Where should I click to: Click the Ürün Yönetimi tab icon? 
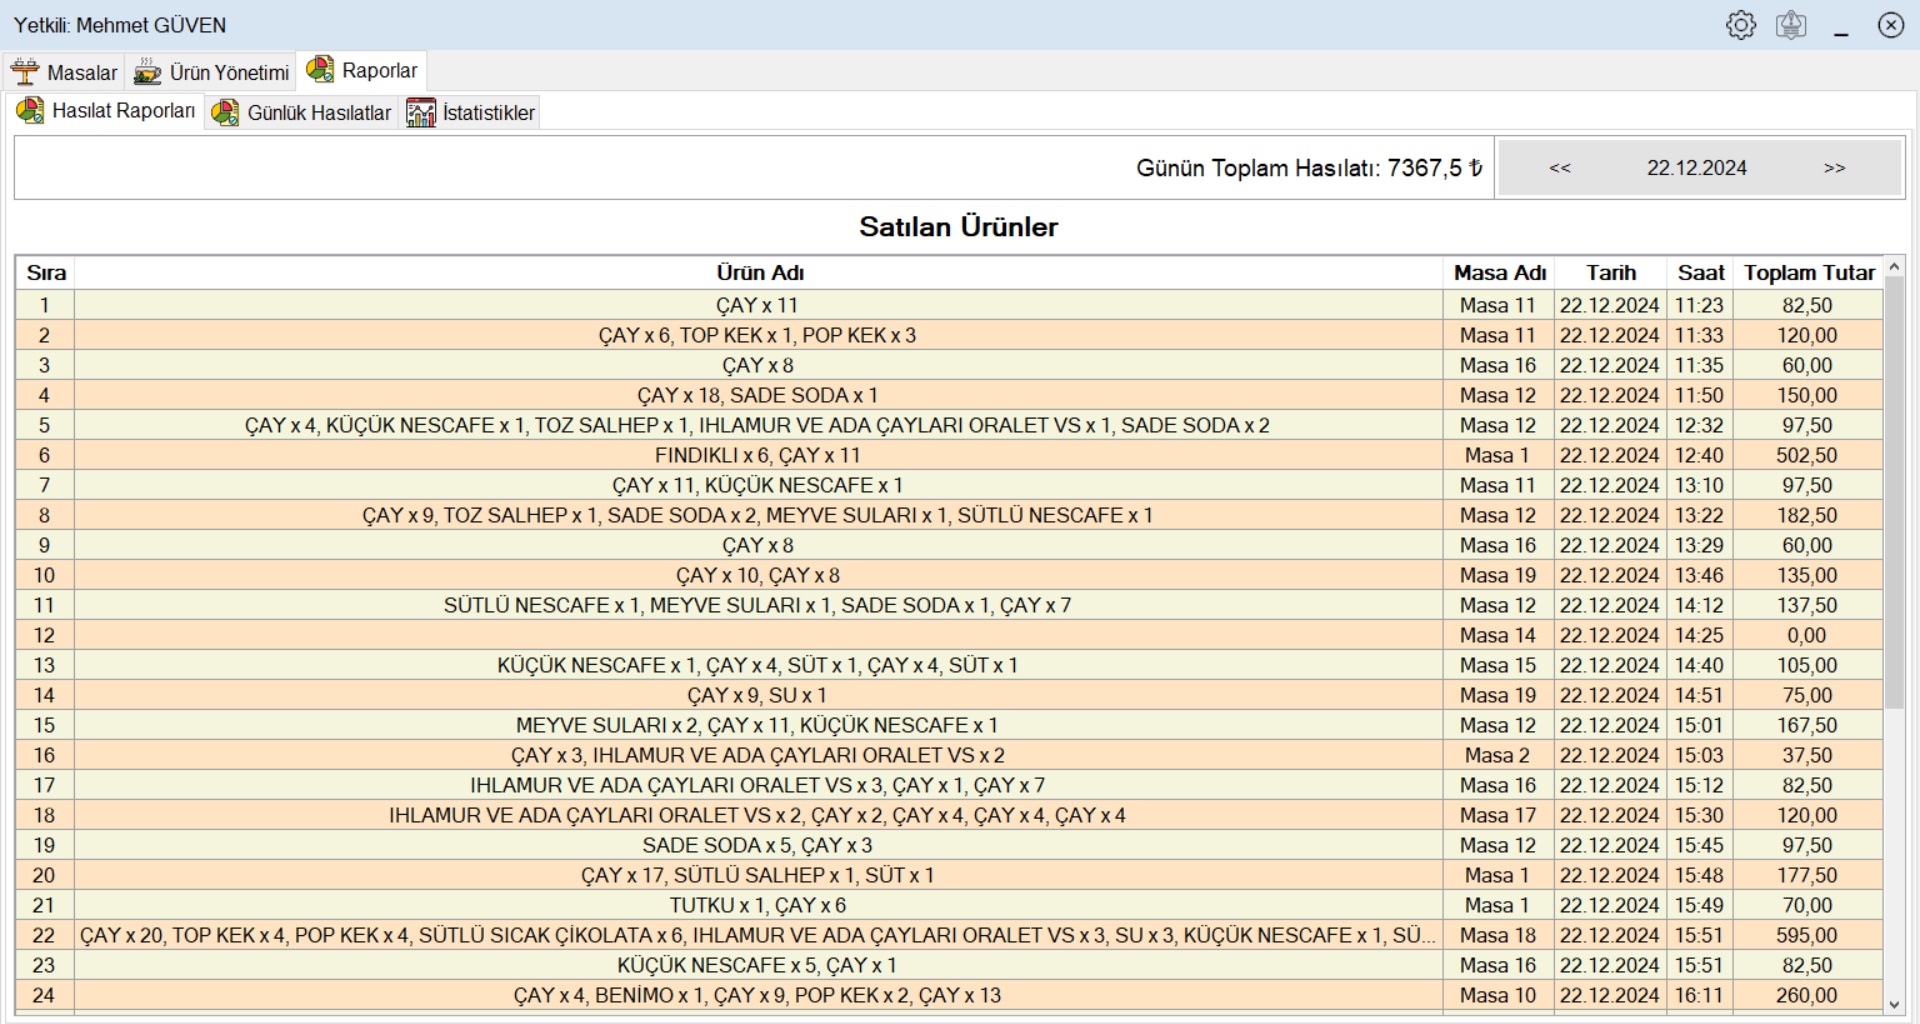tap(148, 72)
